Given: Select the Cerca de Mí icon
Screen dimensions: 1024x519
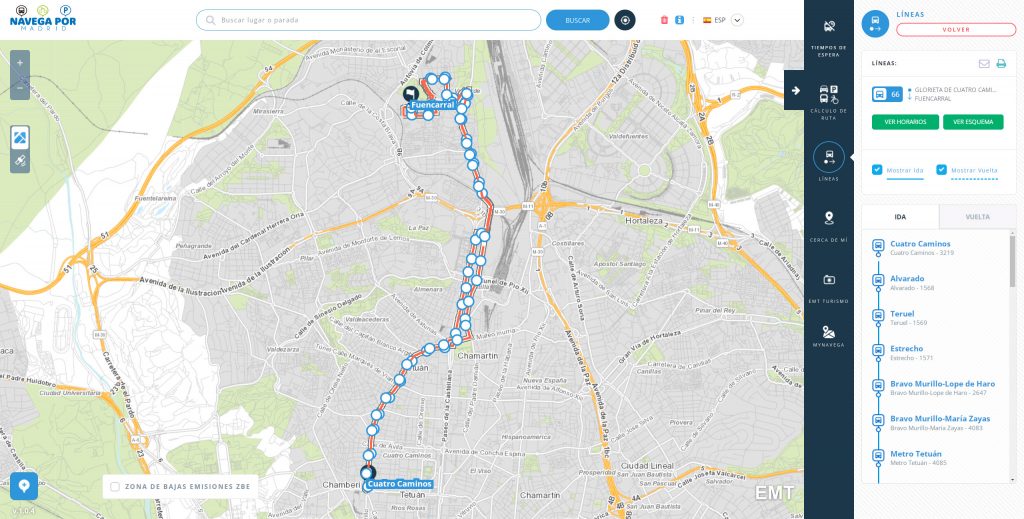Looking at the screenshot, I should pos(828,225).
